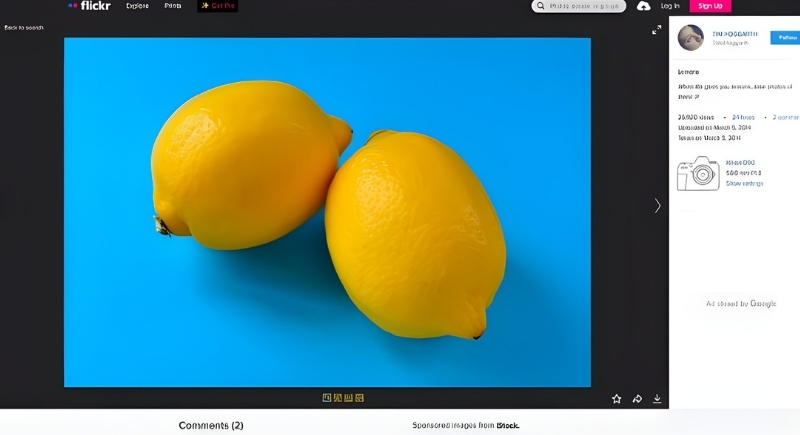Open the faves count link
800x435 pixels.
pyautogui.click(x=742, y=117)
